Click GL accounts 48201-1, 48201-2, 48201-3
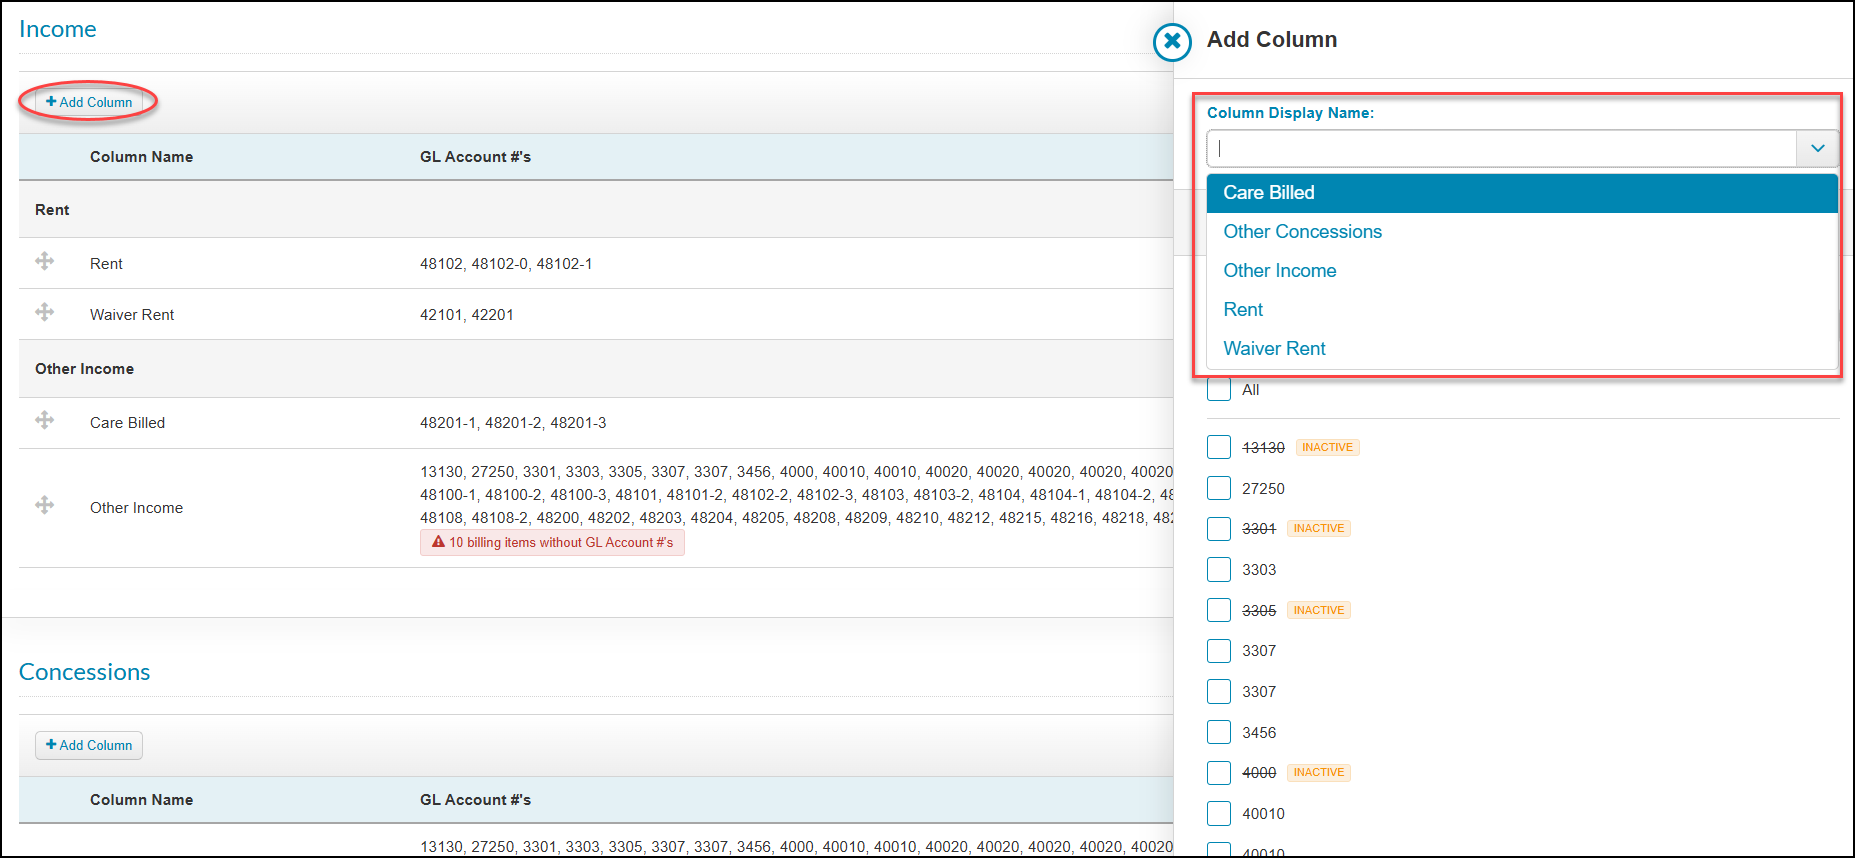The image size is (1855, 858). coord(513,423)
